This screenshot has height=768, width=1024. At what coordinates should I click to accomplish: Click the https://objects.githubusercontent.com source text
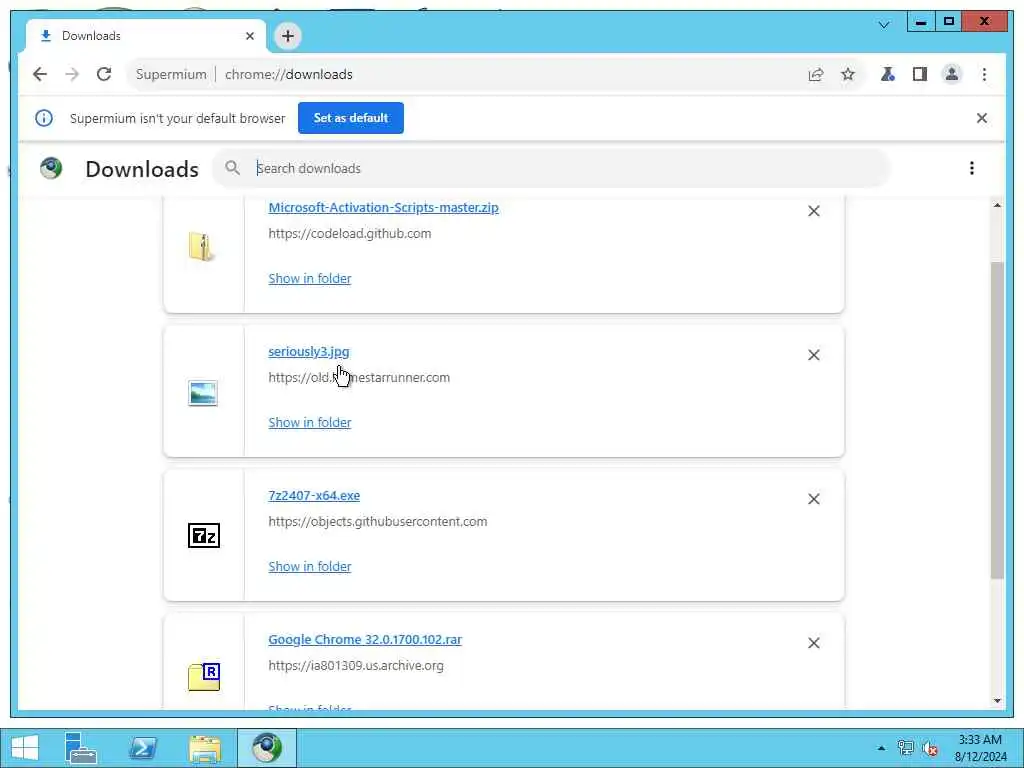coord(377,522)
